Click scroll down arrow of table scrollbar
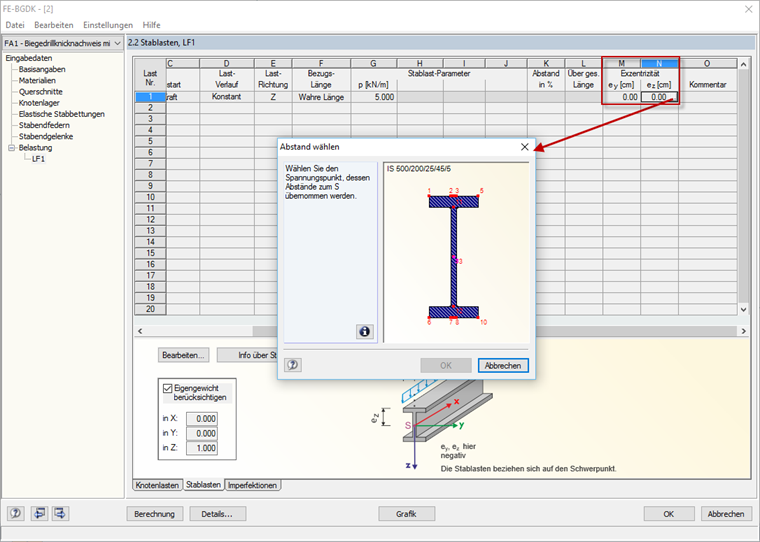The width and height of the screenshot is (760, 542). pos(743,309)
